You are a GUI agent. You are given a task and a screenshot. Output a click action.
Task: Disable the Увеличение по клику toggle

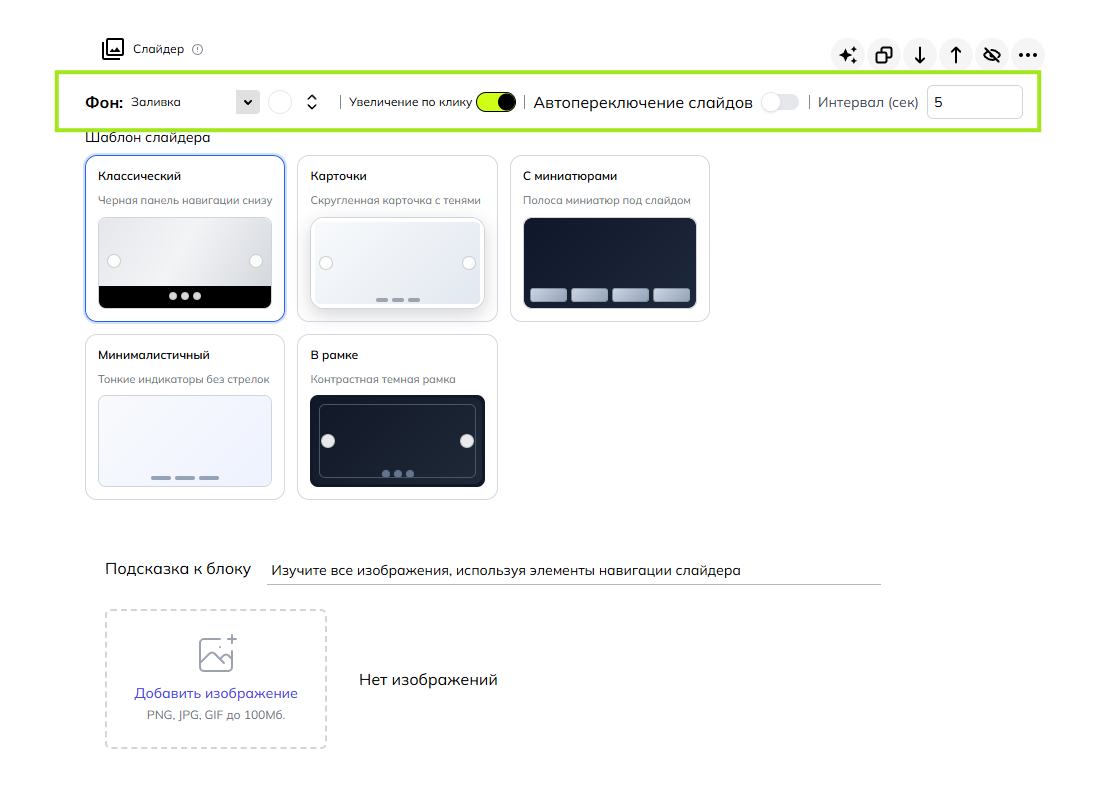pos(496,102)
